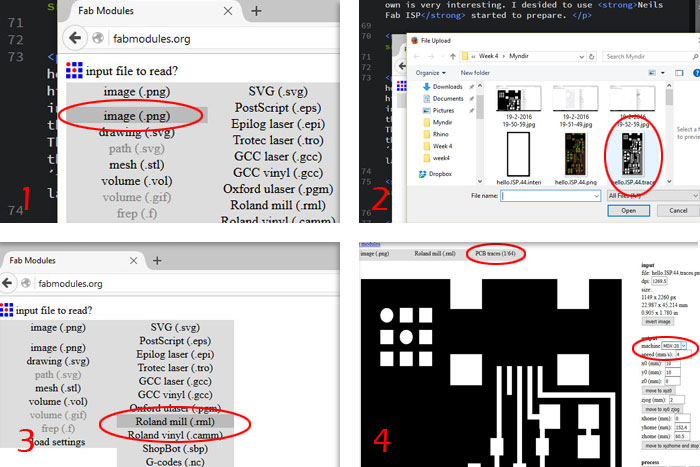Toggle the preview pane icon in File Upload
Image resolution: width=700 pixels, height=467 pixels.
[679, 73]
